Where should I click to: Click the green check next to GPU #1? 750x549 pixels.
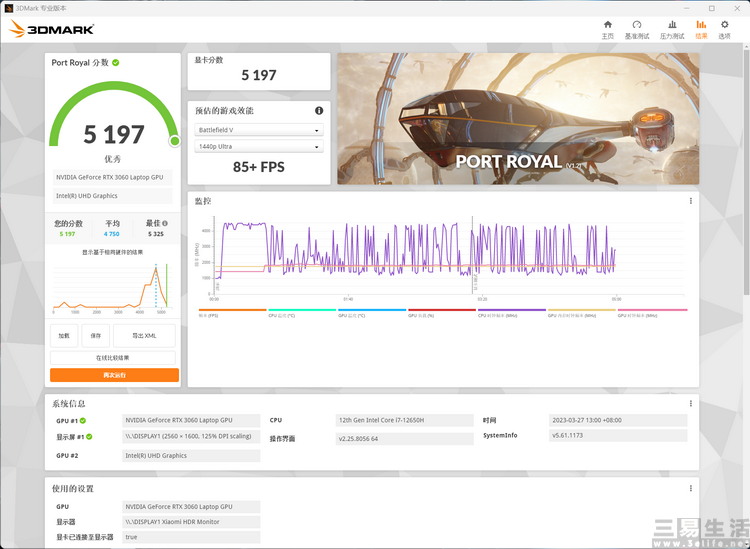point(83,420)
